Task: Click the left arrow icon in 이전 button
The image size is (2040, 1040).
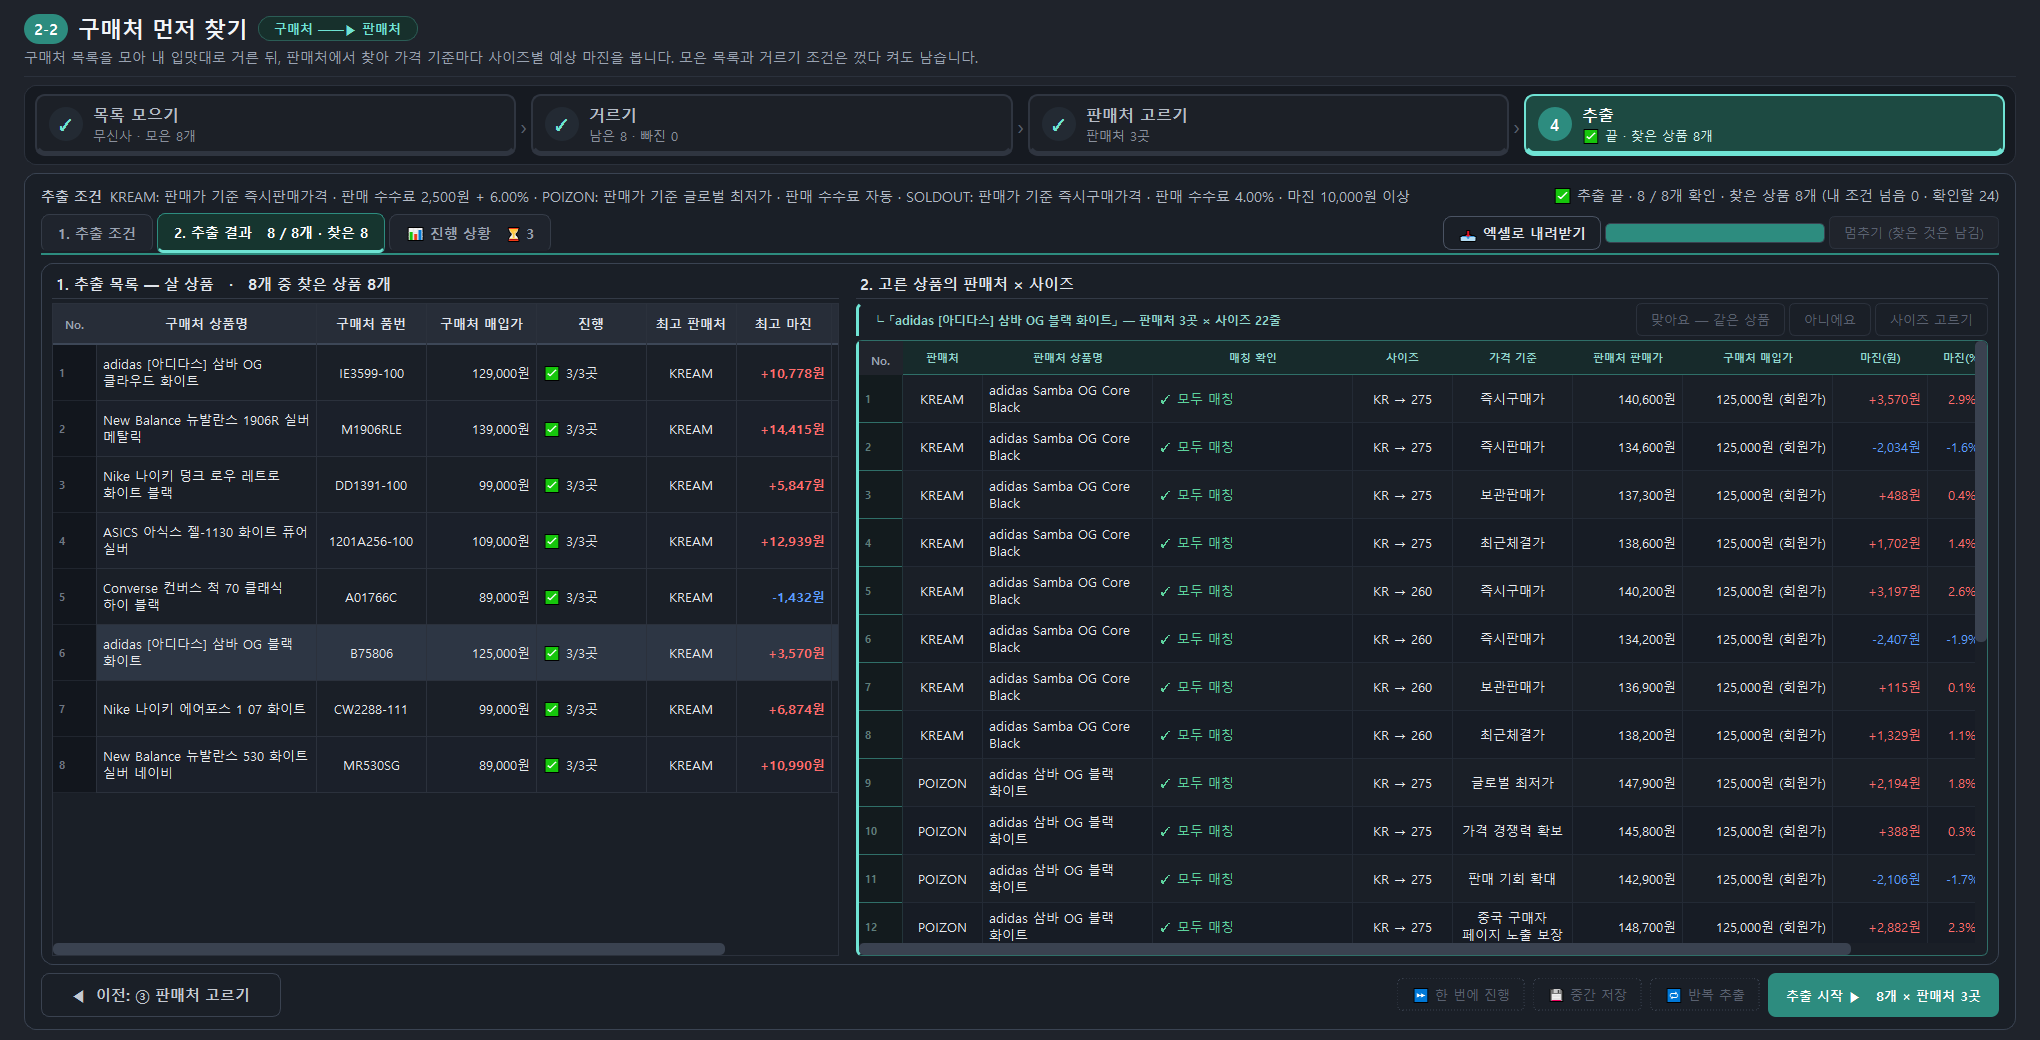Action: point(79,996)
